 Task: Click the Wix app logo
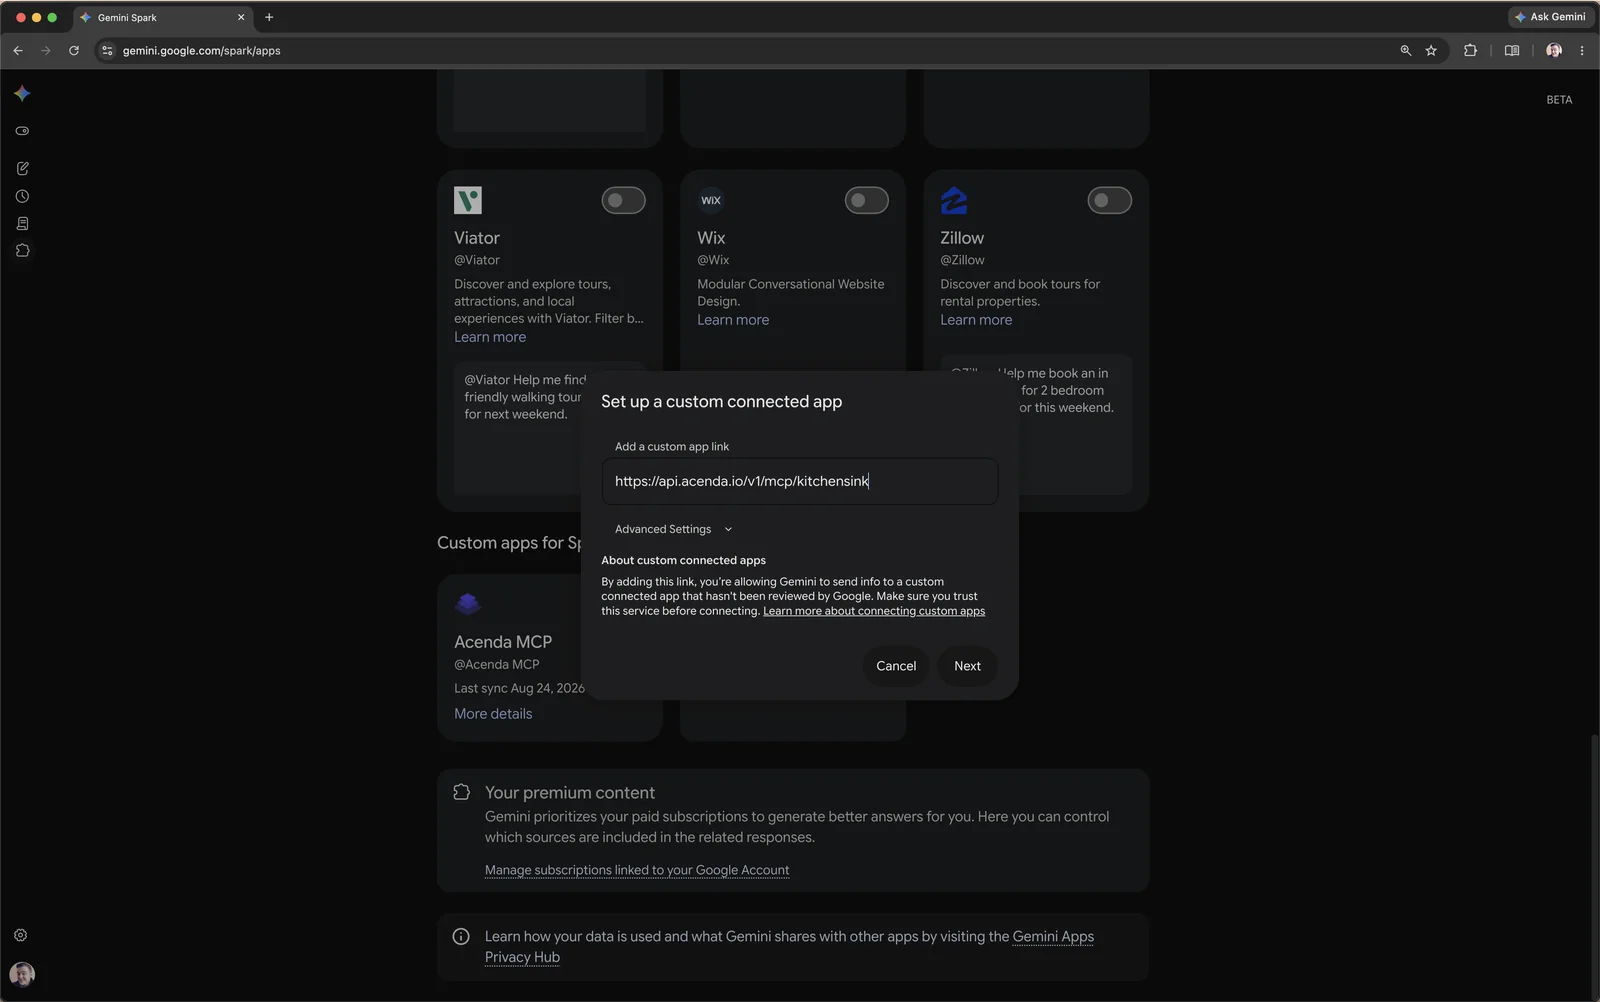tap(711, 200)
